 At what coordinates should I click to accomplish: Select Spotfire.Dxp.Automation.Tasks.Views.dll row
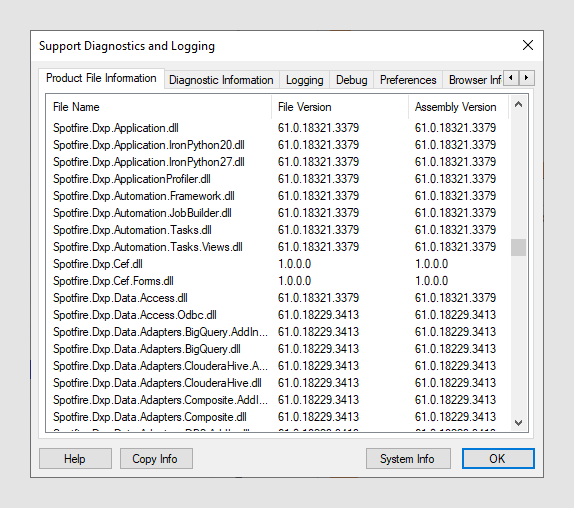[277, 247]
